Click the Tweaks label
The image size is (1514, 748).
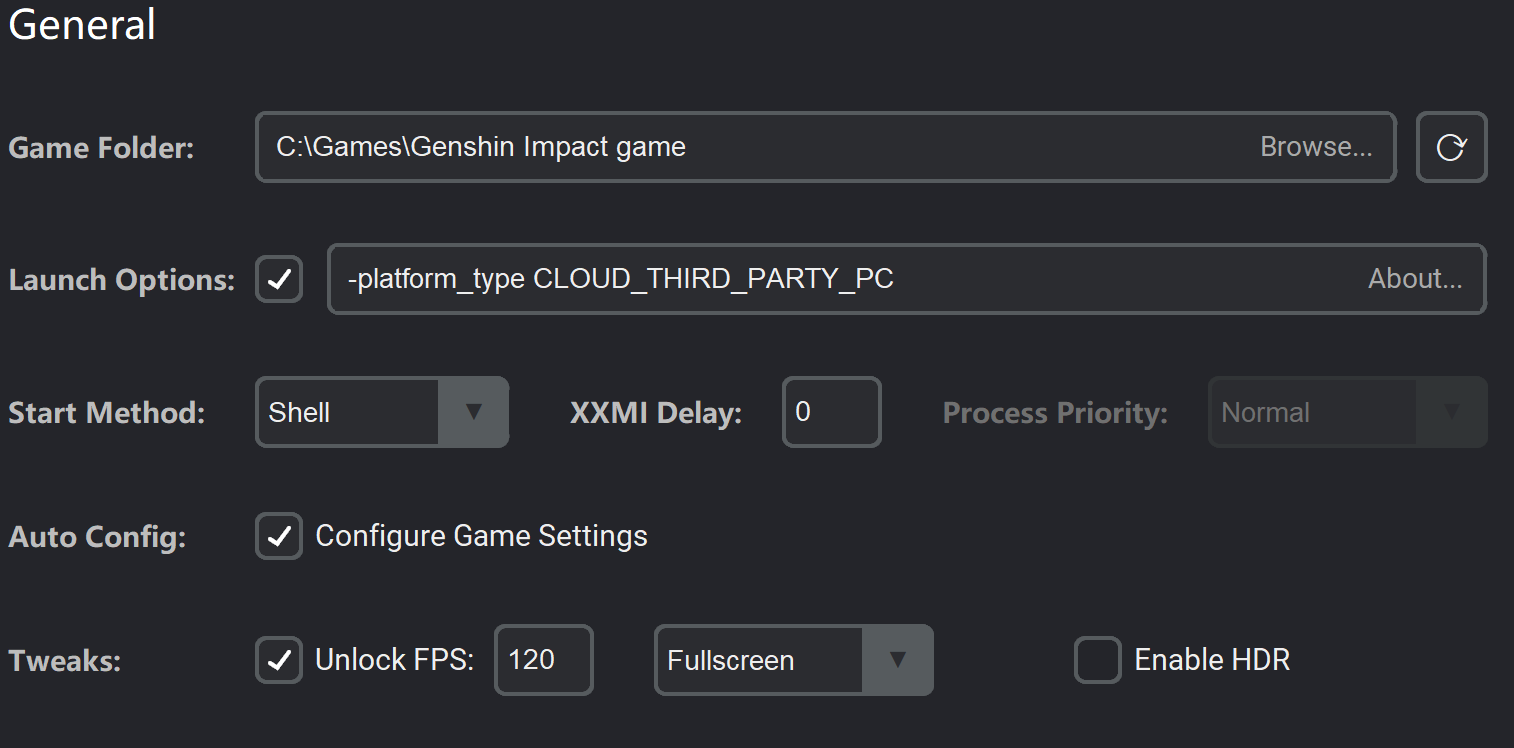(x=64, y=661)
